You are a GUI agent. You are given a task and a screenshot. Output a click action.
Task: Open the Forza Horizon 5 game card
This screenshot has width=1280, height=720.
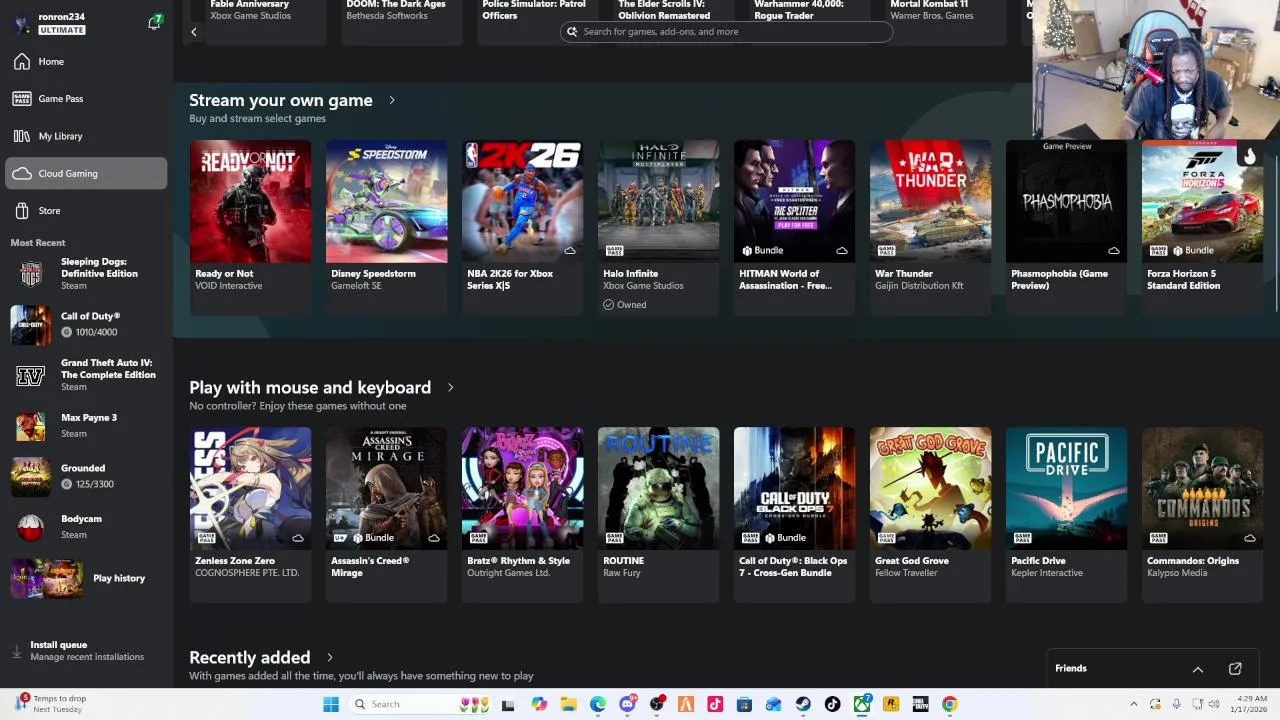point(1202,227)
